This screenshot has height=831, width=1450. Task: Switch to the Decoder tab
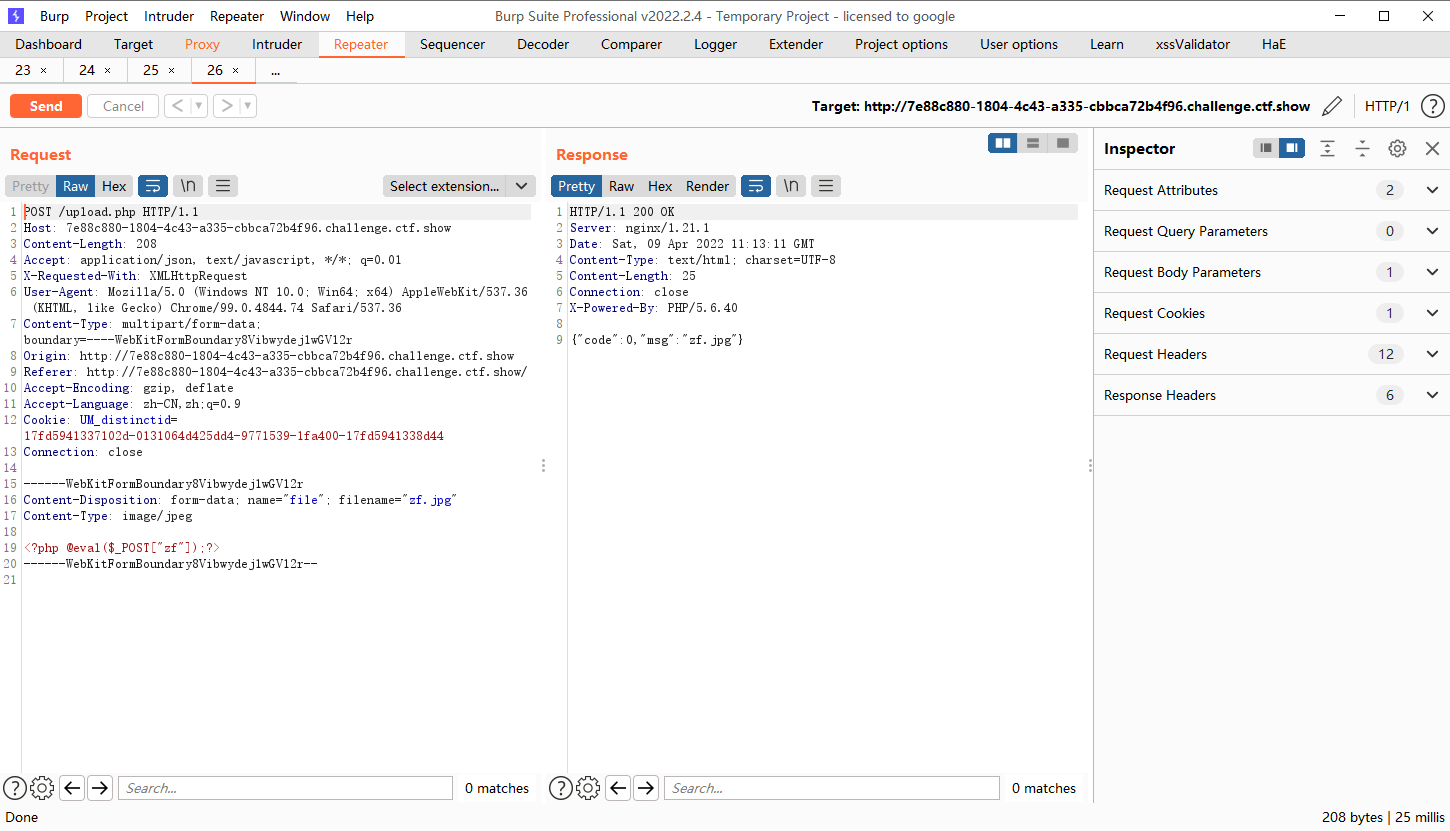543,44
